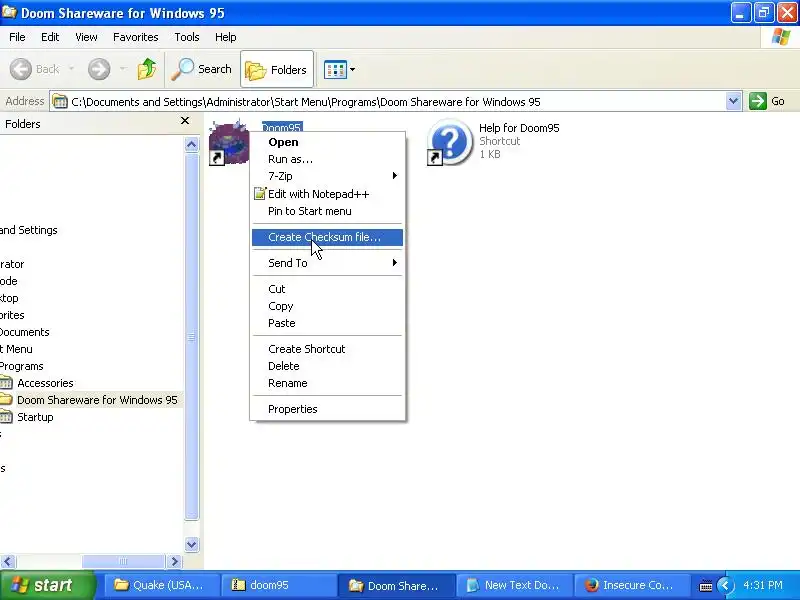Open Forward button history dropdown arrow

click(x=123, y=68)
